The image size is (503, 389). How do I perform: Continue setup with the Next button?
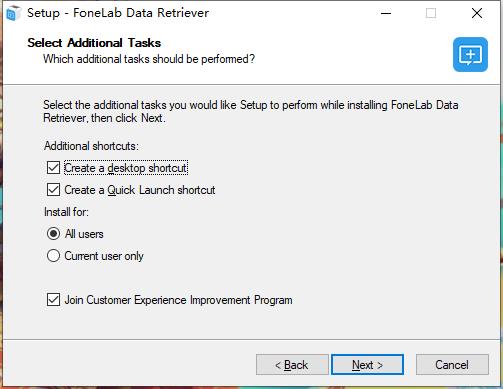tap(367, 365)
